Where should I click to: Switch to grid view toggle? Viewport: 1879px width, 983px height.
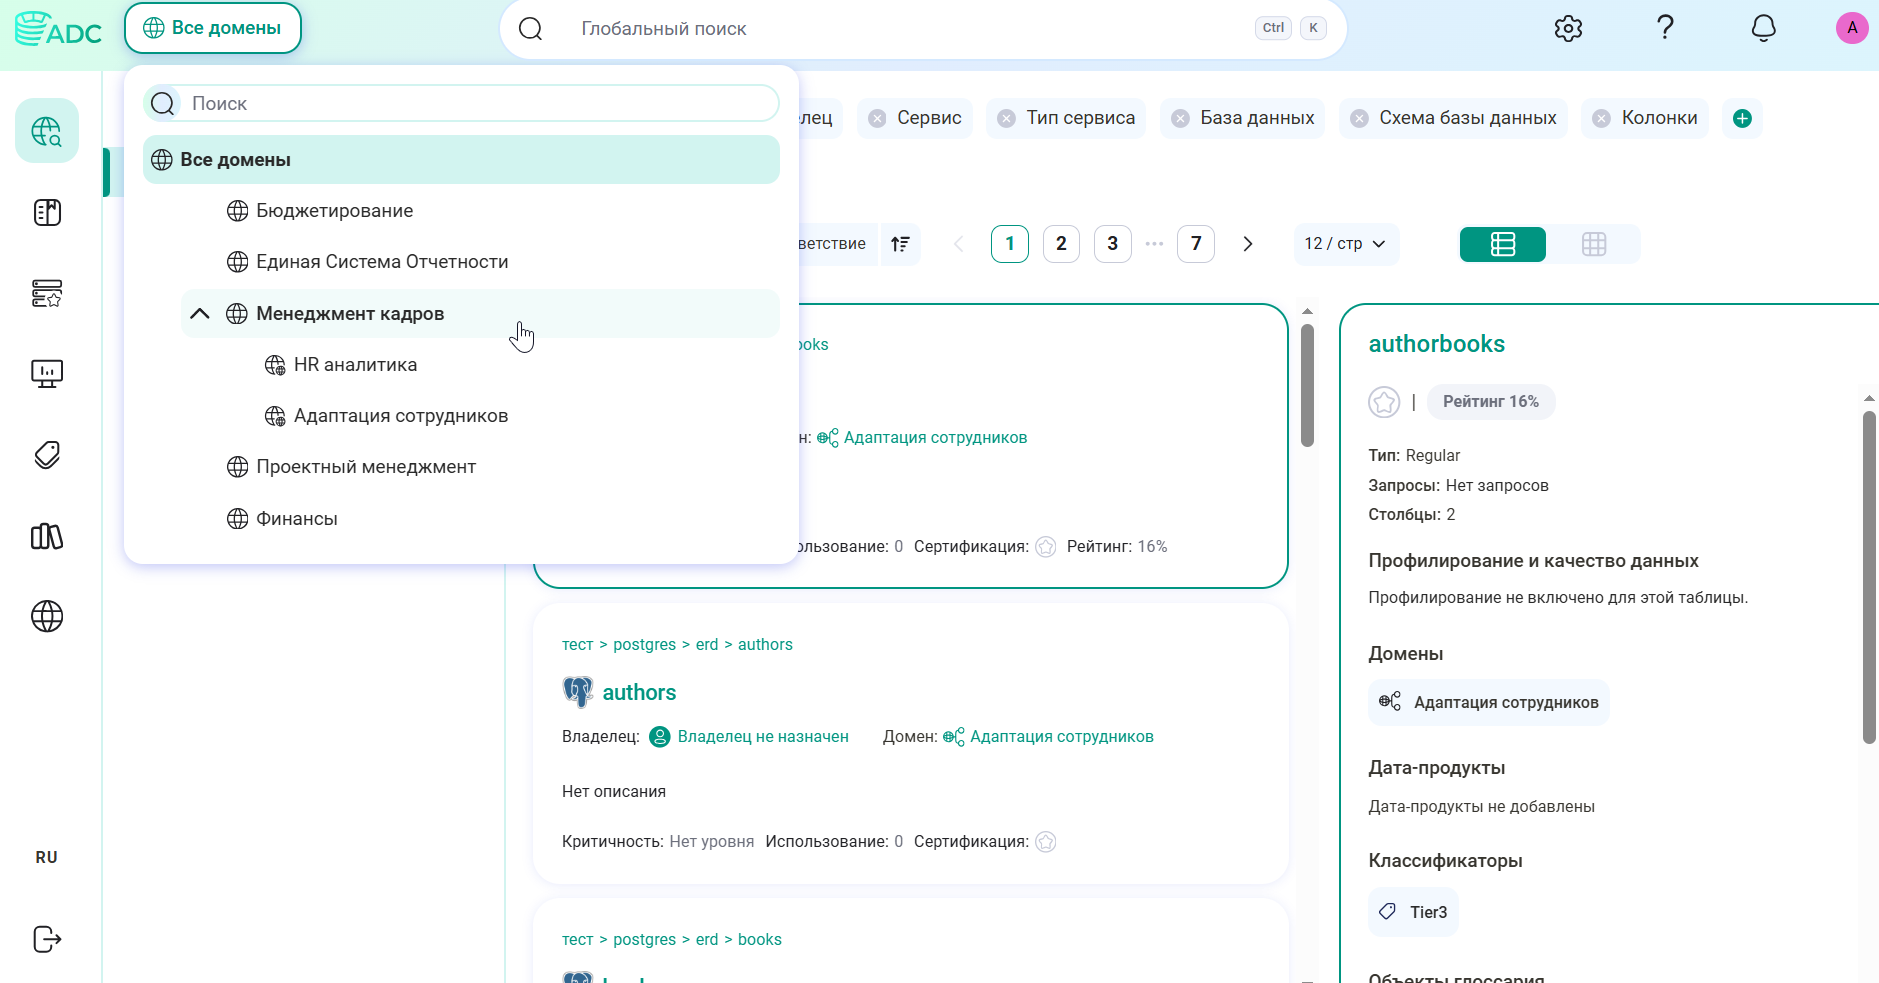(x=1594, y=244)
